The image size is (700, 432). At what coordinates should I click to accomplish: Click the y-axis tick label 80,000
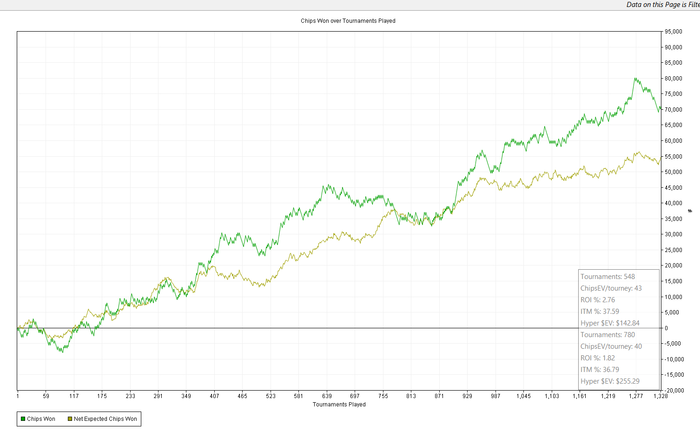coord(673,79)
